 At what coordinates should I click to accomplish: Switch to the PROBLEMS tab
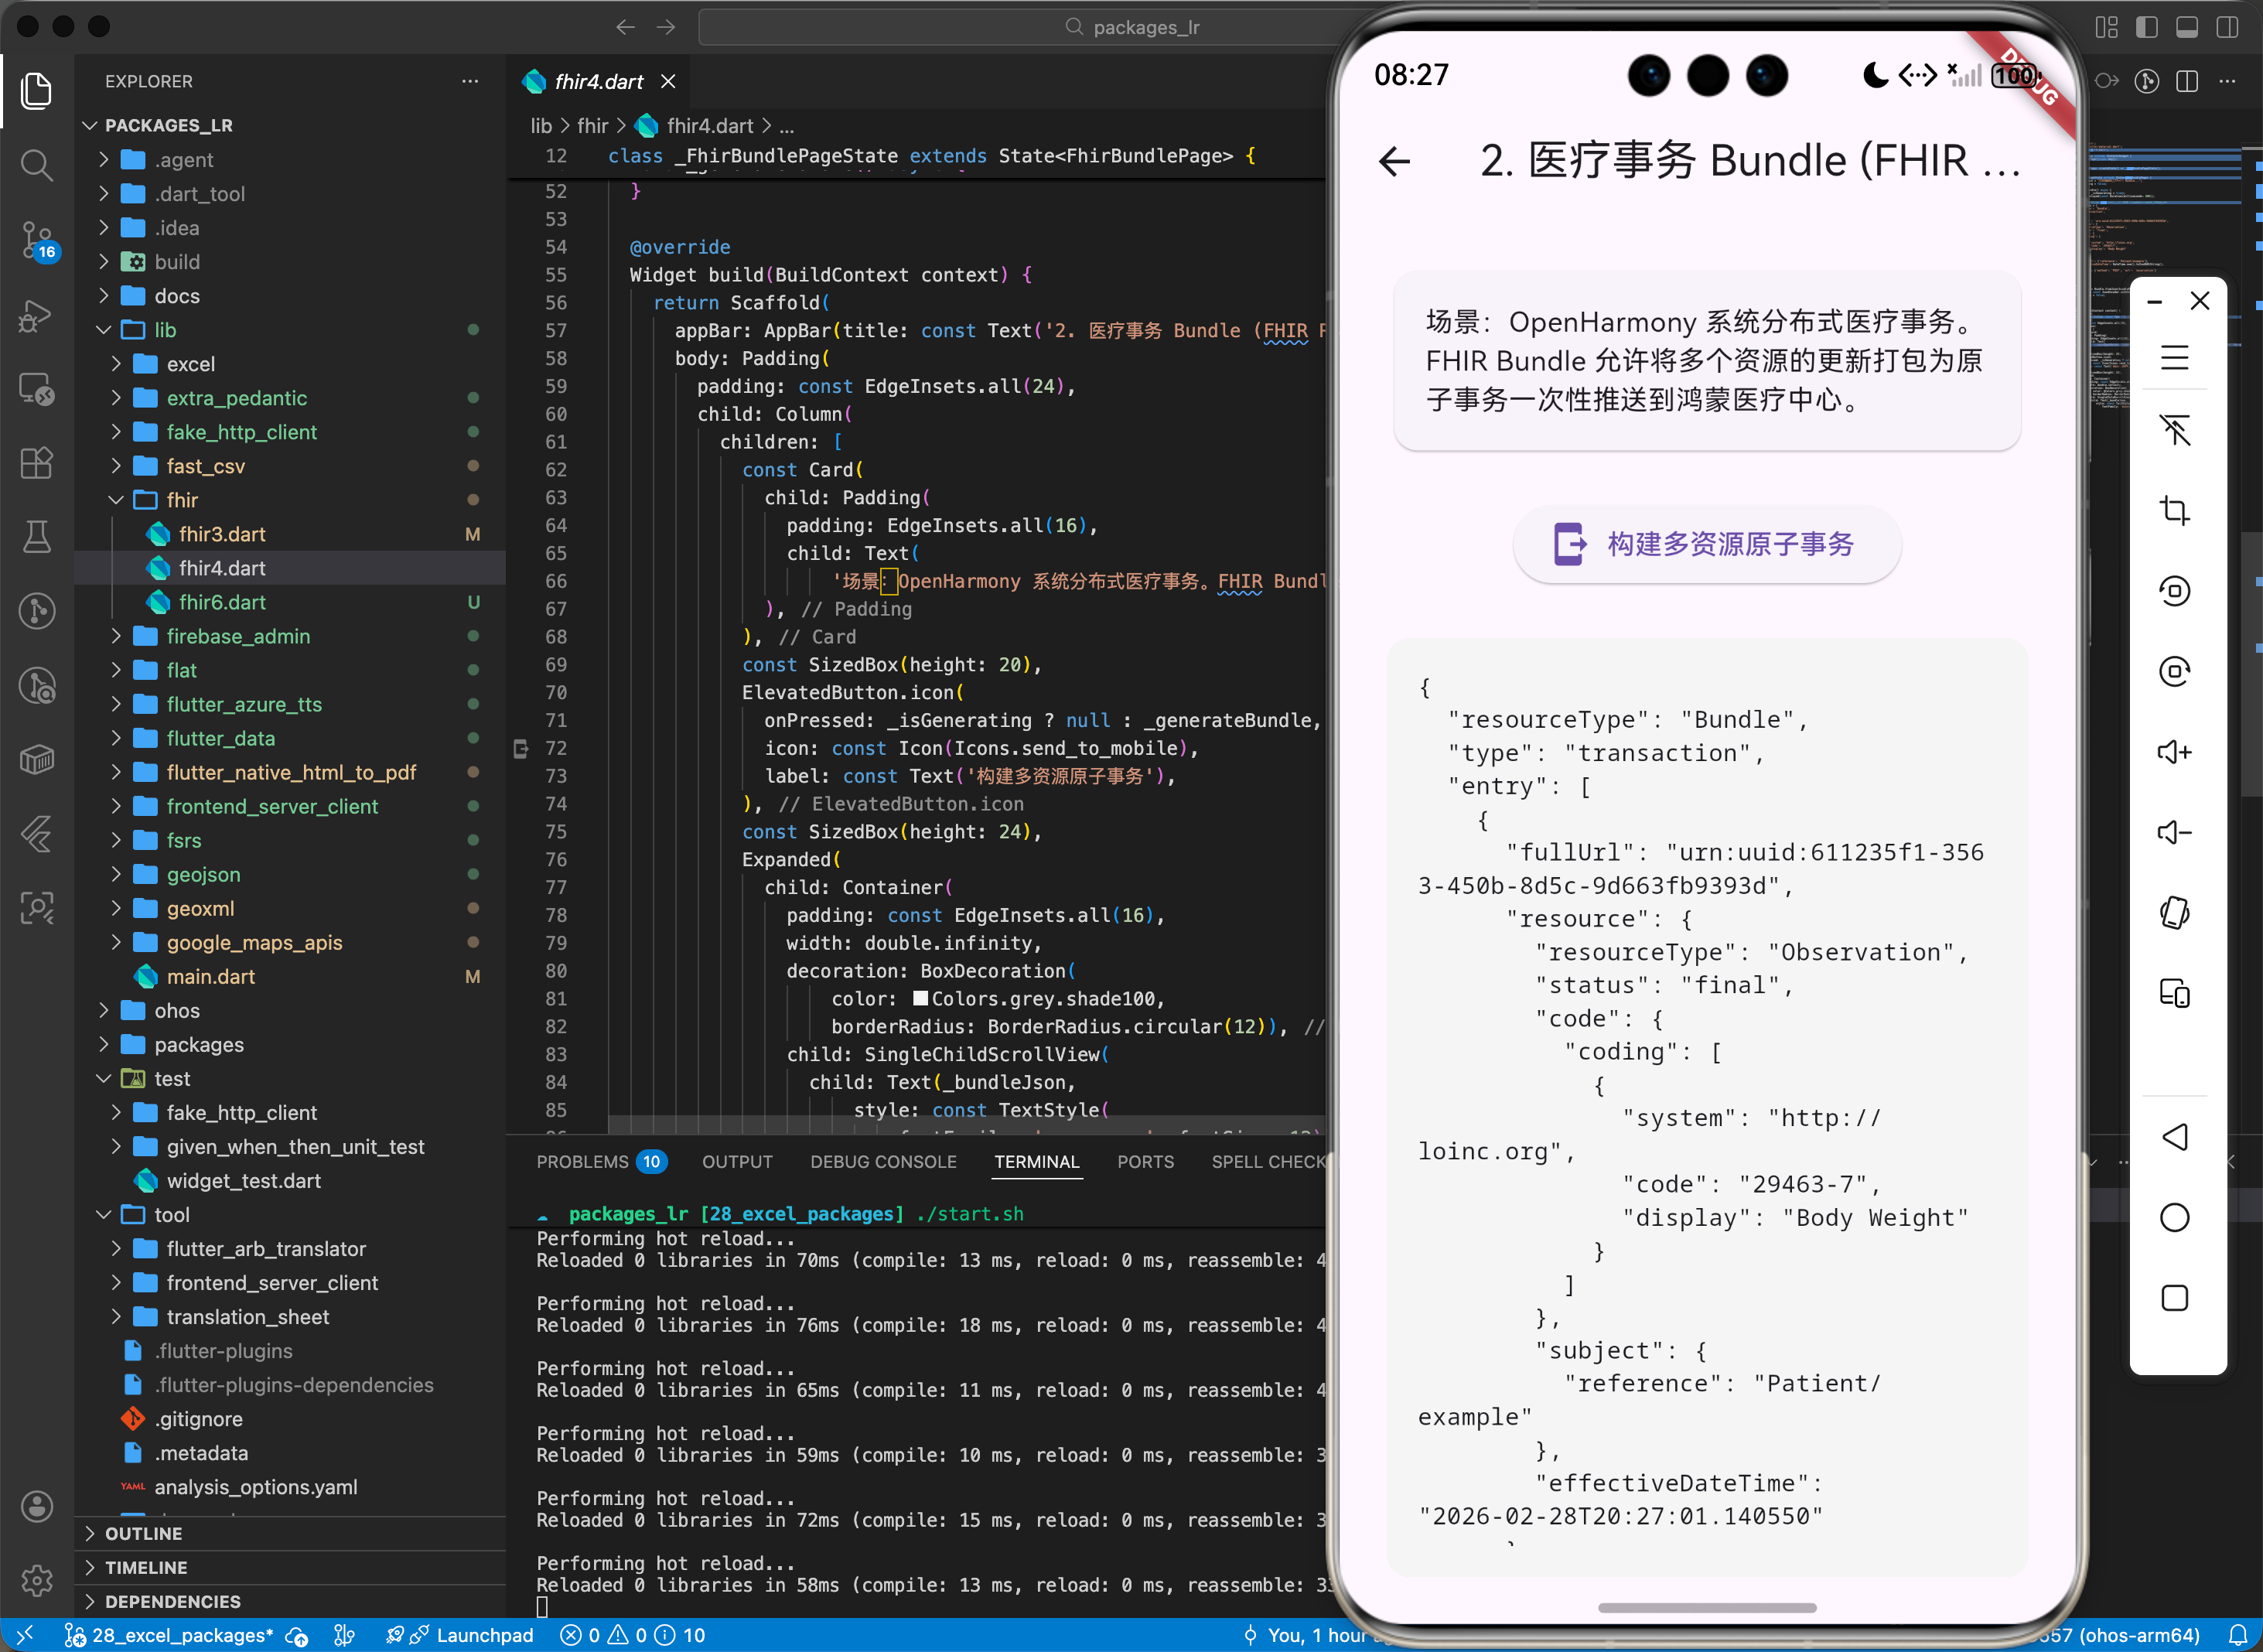click(582, 1162)
